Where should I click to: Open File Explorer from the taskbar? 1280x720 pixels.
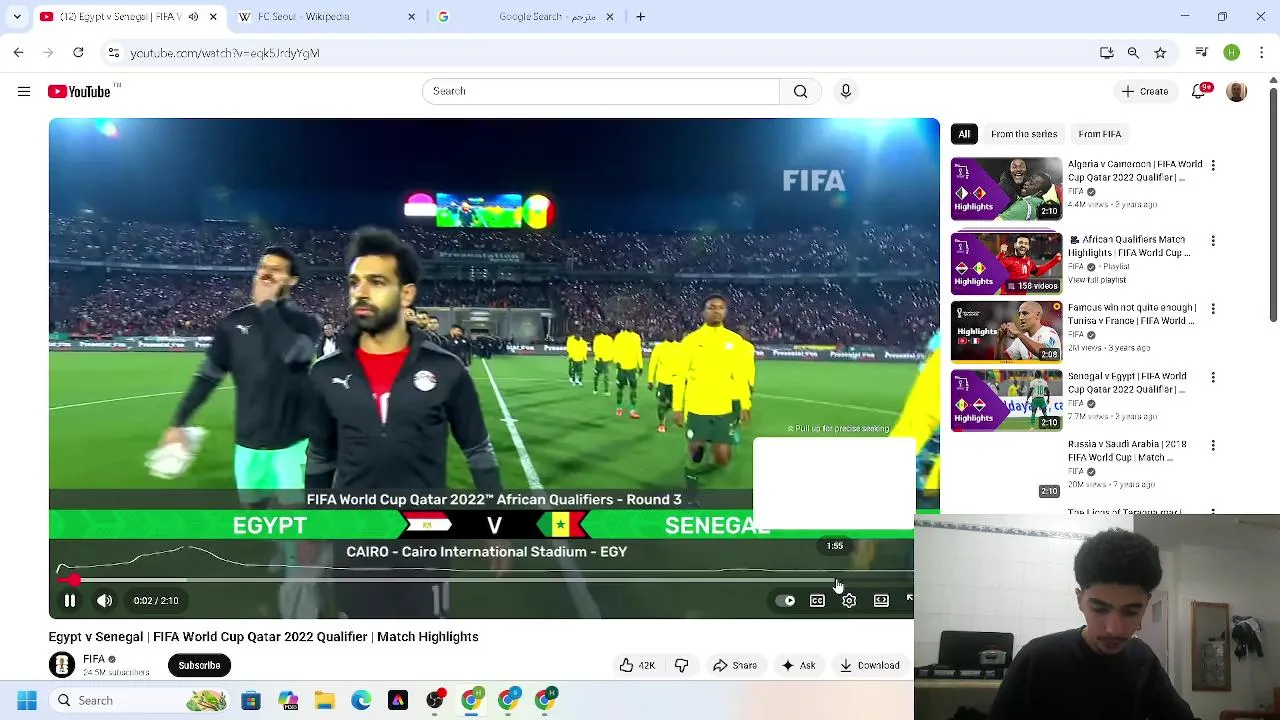tap(324, 701)
